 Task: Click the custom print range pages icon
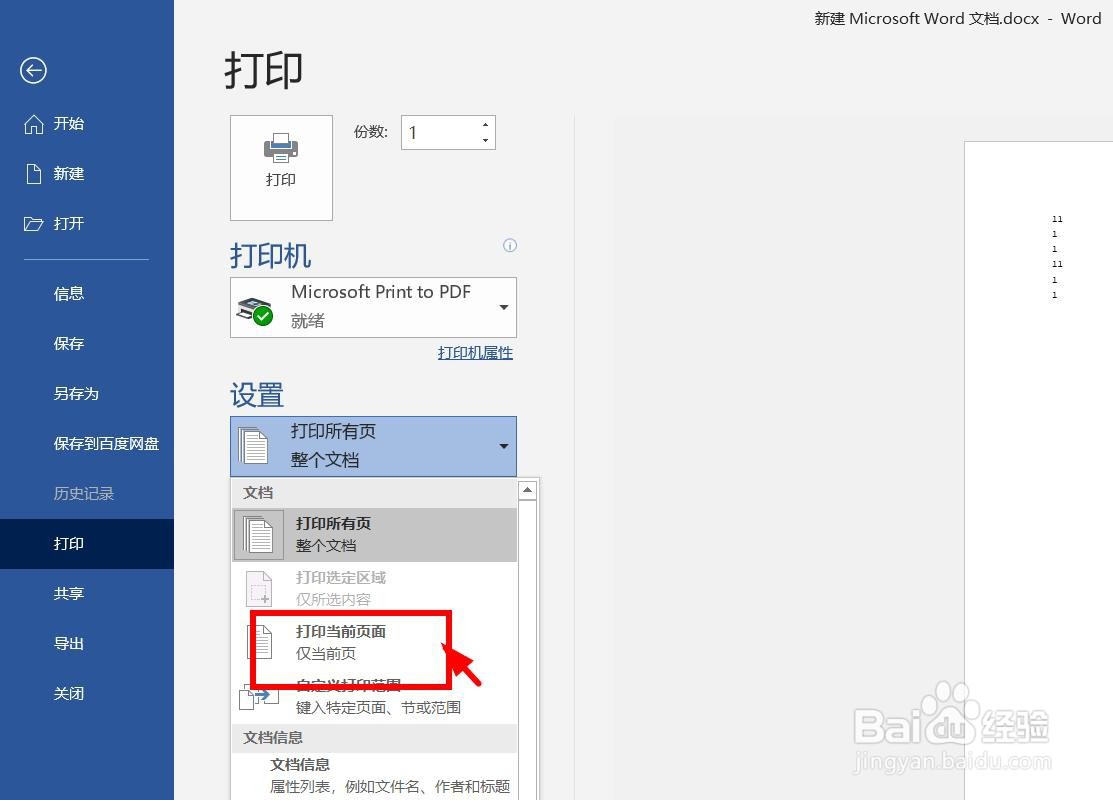click(x=258, y=696)
